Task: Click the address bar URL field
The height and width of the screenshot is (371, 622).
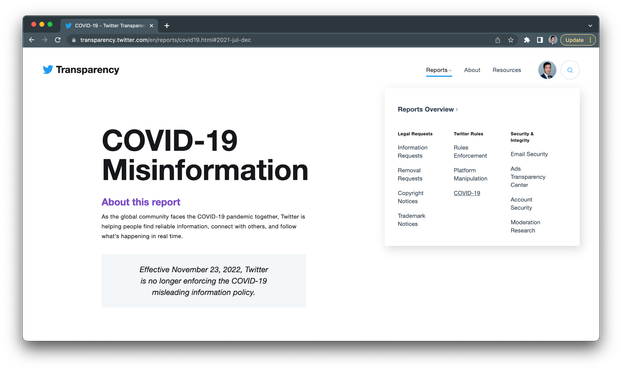Action: click(x=278, y=40)
